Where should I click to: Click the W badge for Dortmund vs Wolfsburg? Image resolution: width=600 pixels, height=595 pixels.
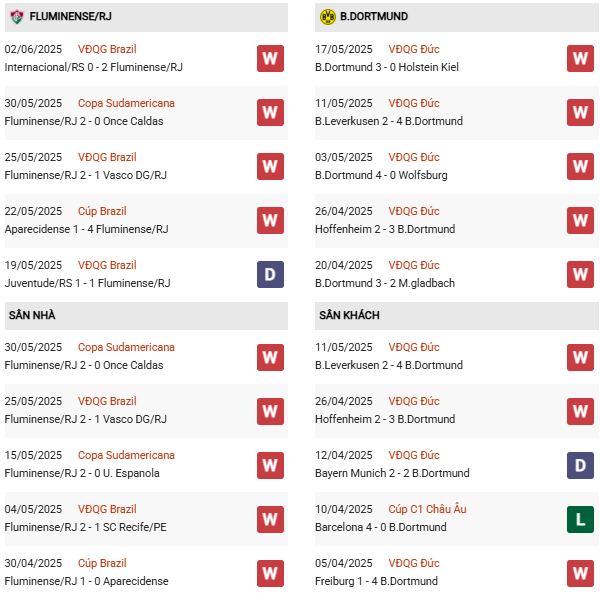point(581,166)
